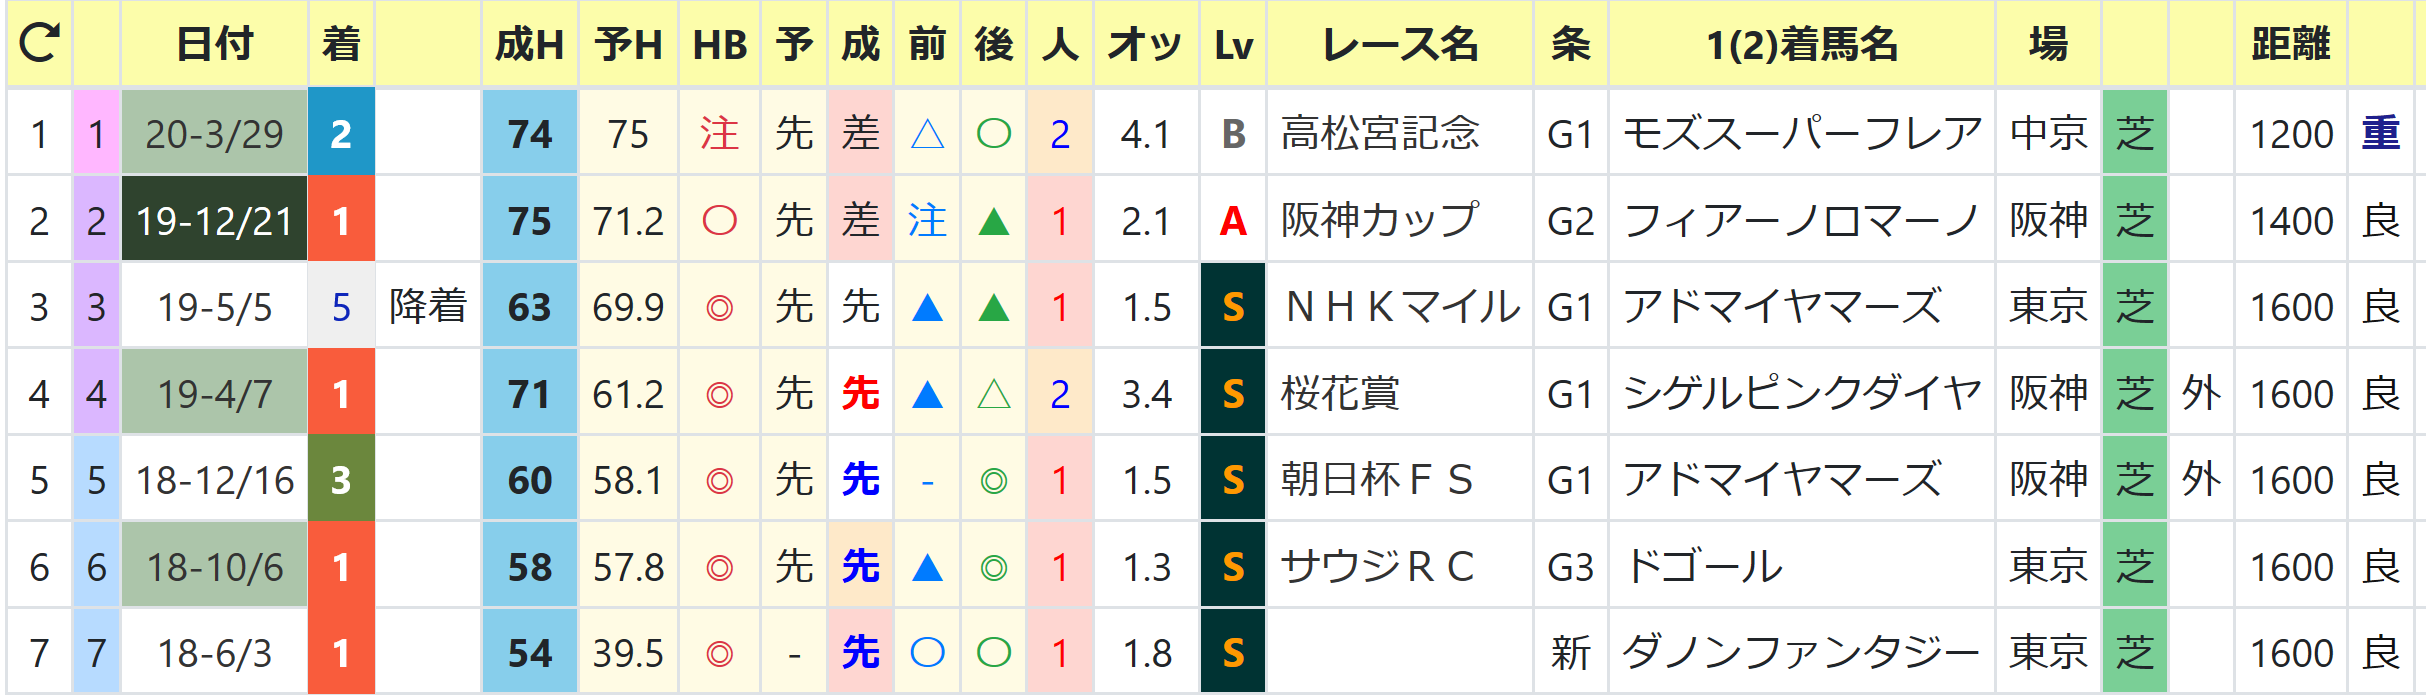
Task: Click winner name モズスーパーフレア
Action: pos(1802,133)
